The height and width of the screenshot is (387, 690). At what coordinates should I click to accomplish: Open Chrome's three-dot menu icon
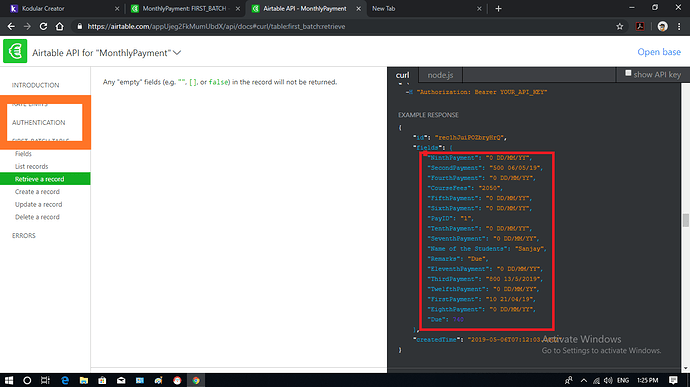click(679, 26)
